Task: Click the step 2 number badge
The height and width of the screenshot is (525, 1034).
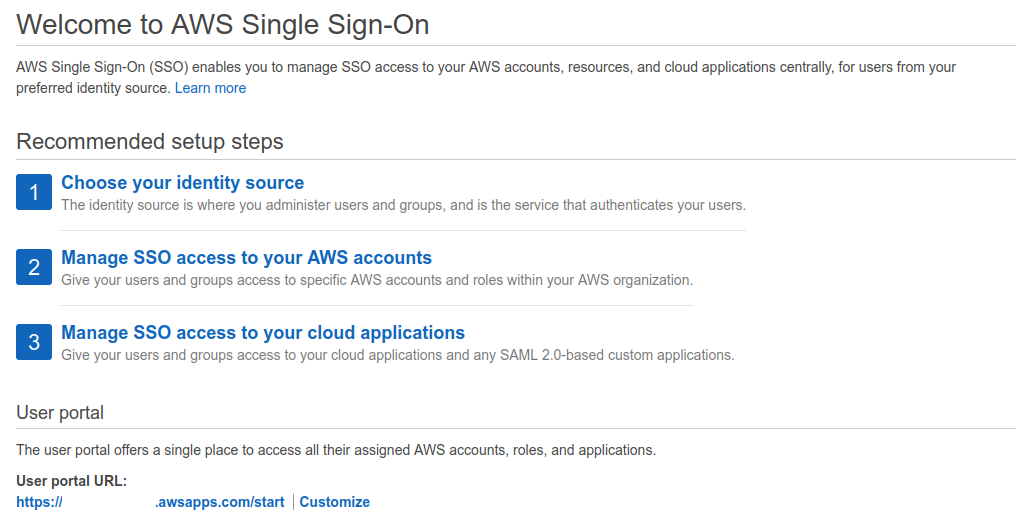Action: [34, 267]
